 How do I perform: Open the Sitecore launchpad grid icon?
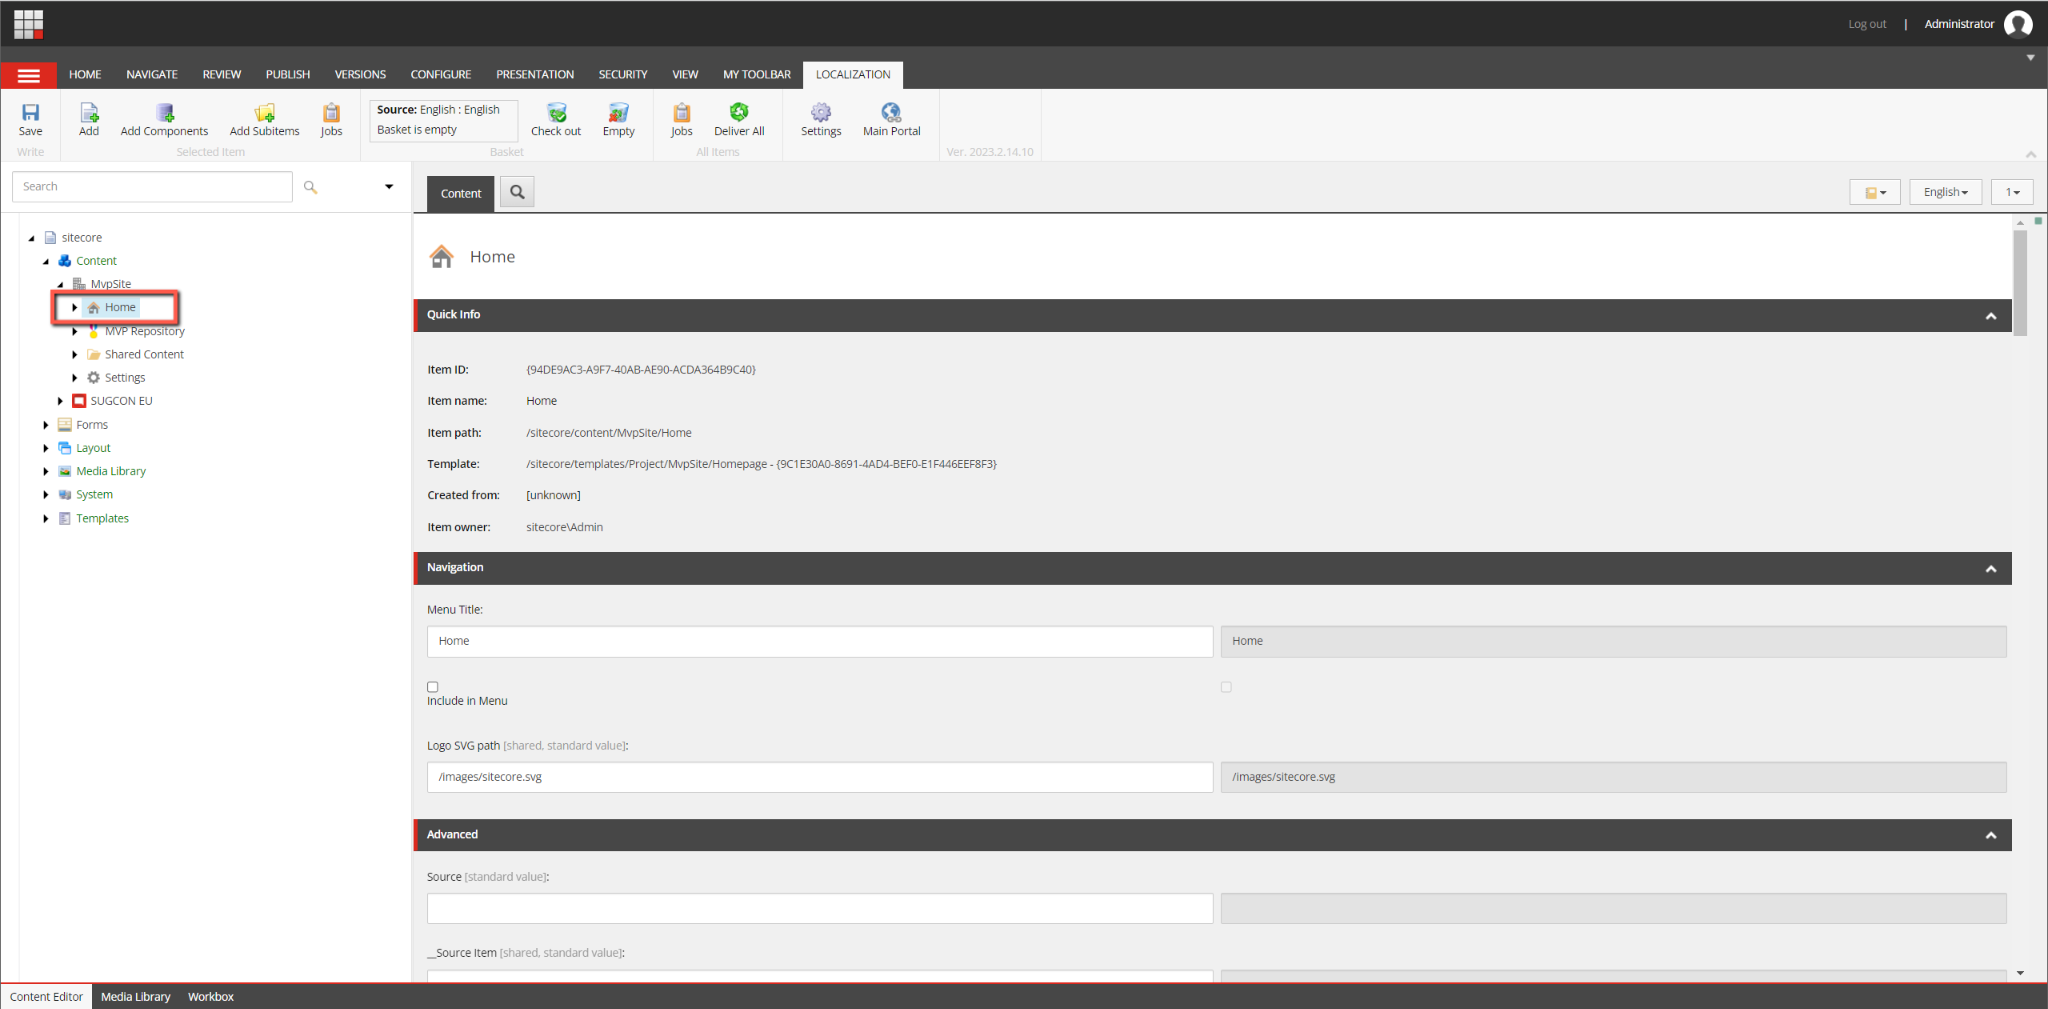(28, 23)
